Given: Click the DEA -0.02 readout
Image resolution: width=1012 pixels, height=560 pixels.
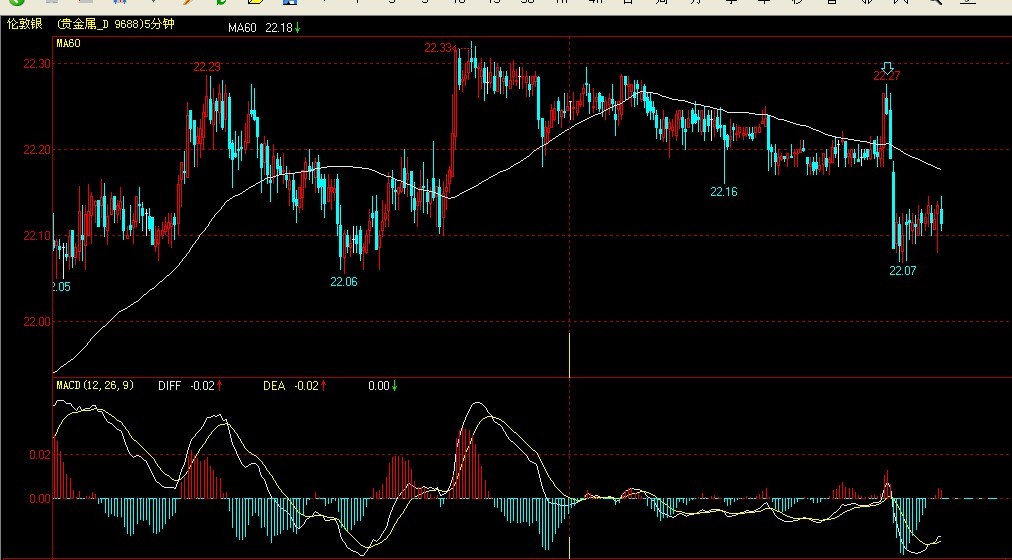Looking at the screenshot, I should coord(295,386).
